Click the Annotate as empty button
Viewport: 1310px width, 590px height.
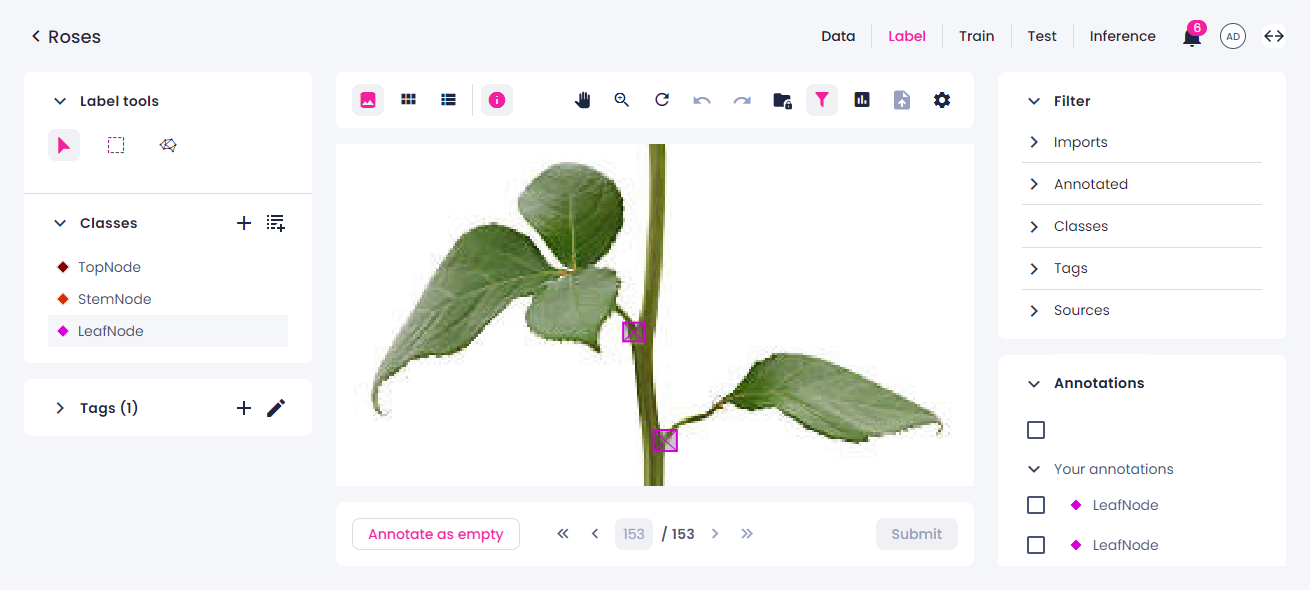pyautogui.click(x=436, y=534)
